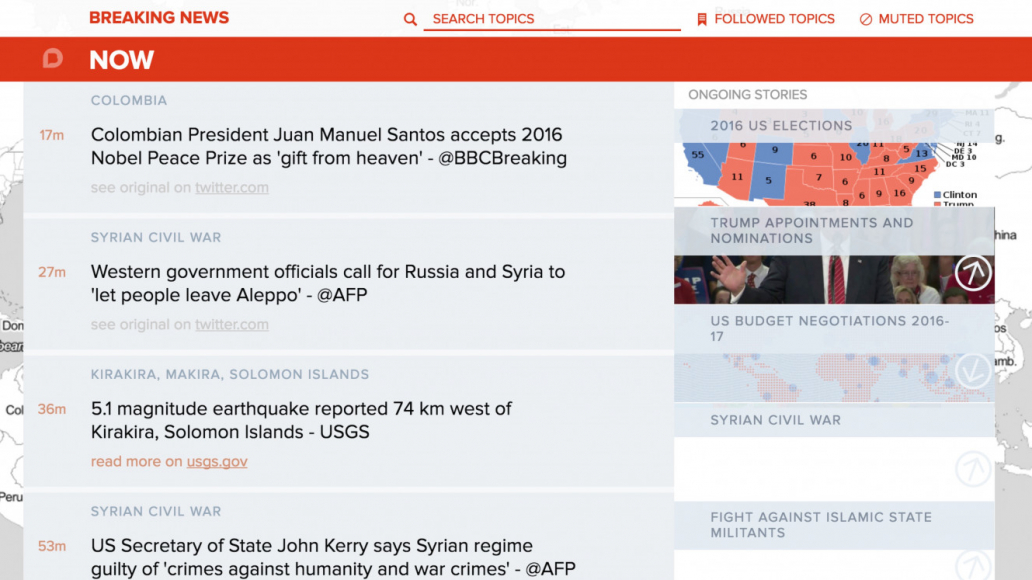Open Syrian Civil War in Ongoing Stories
The image size is (1032, 580).
[775, 420]
